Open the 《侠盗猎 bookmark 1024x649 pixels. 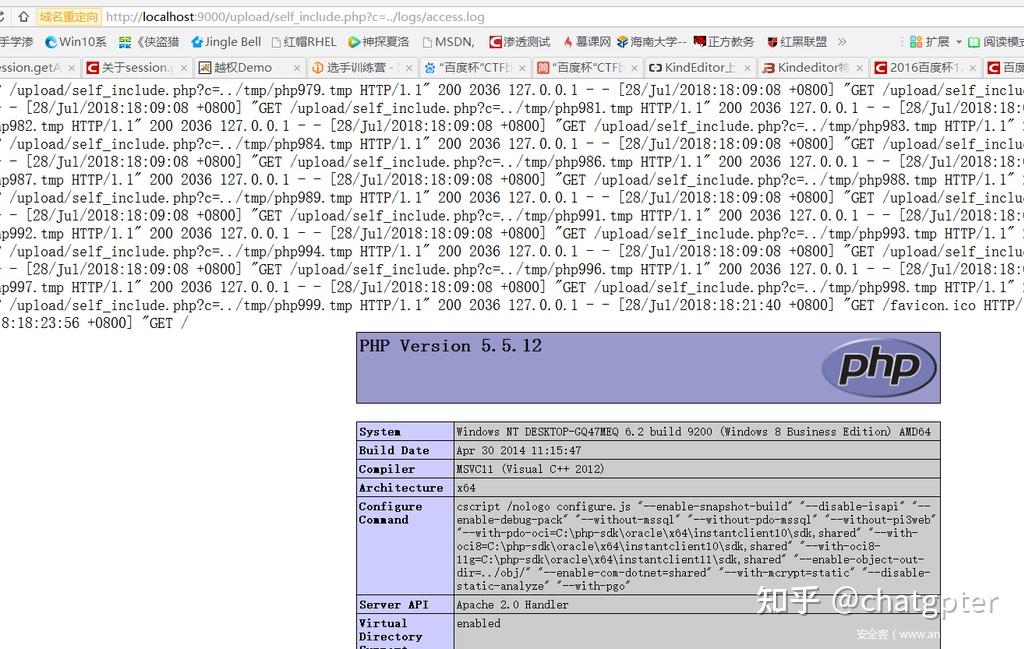point(149,42)
